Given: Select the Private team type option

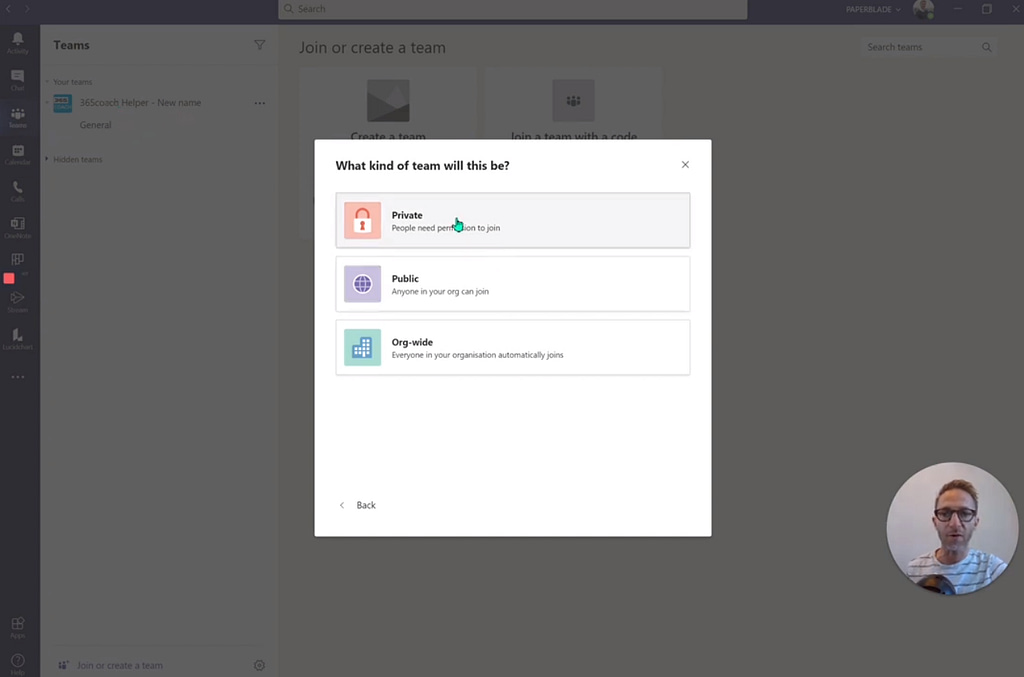Looking at the screenshot, I should (x=512, y=220).
